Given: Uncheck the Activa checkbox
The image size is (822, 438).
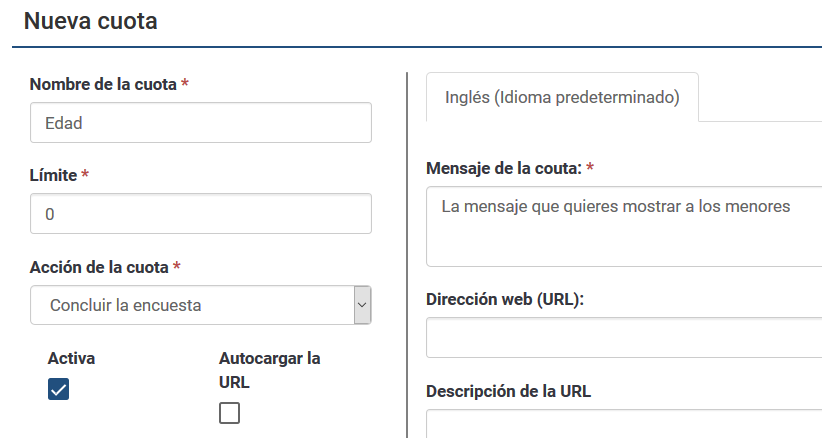Looking at the screenshot, I should click(58, 390).
